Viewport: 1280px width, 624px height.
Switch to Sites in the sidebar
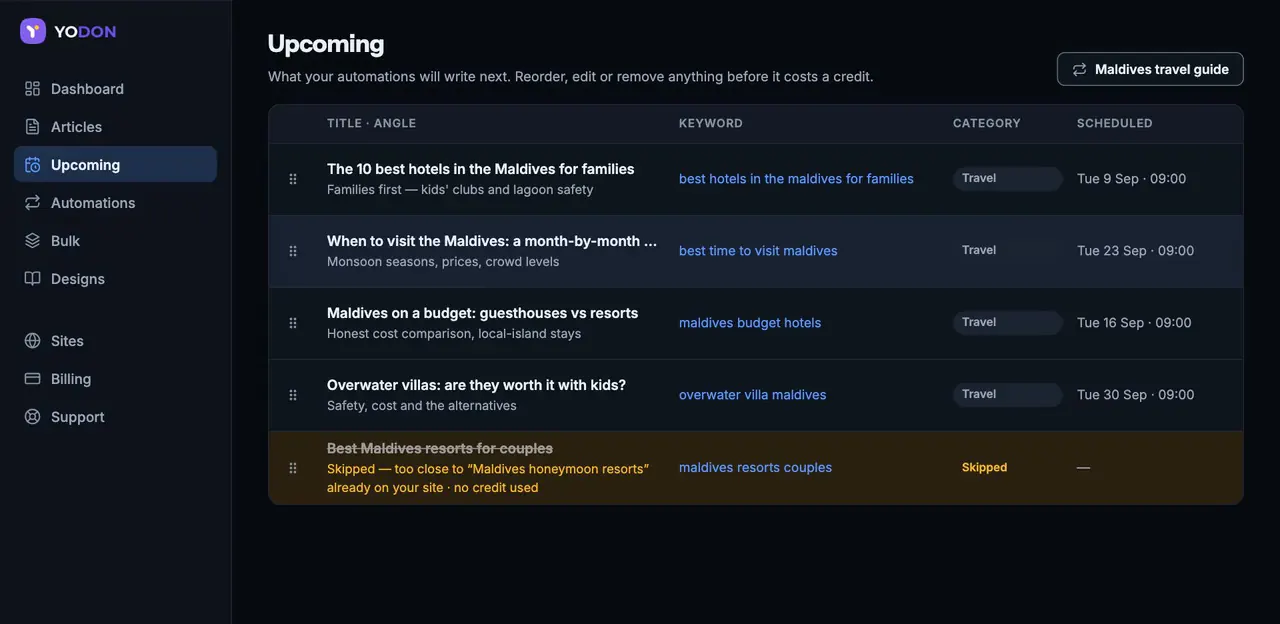point(115,341)
